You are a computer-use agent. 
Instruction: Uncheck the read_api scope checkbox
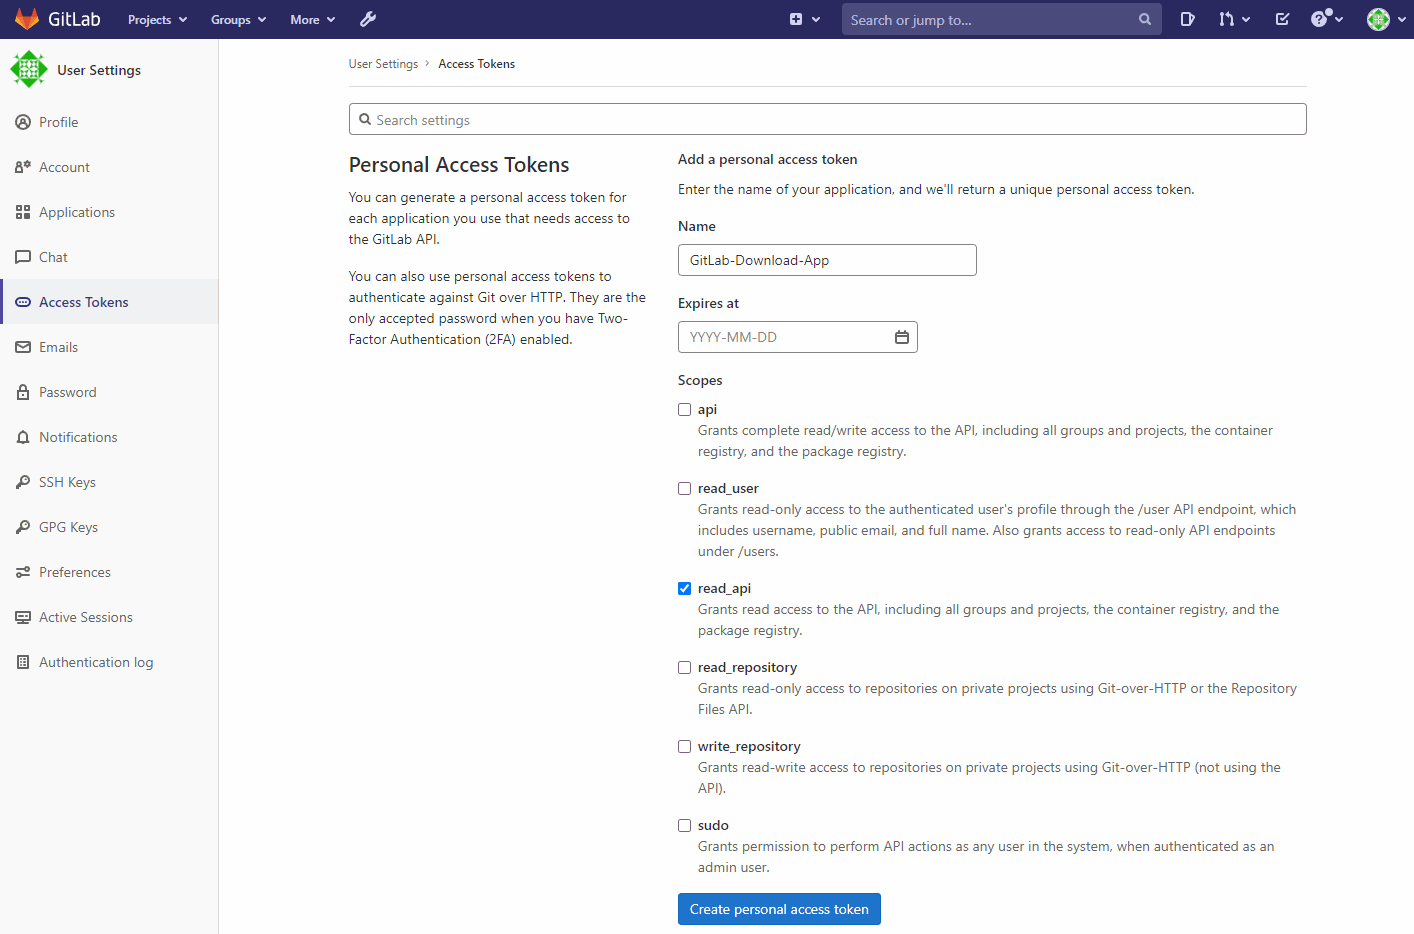click(684, 588)
